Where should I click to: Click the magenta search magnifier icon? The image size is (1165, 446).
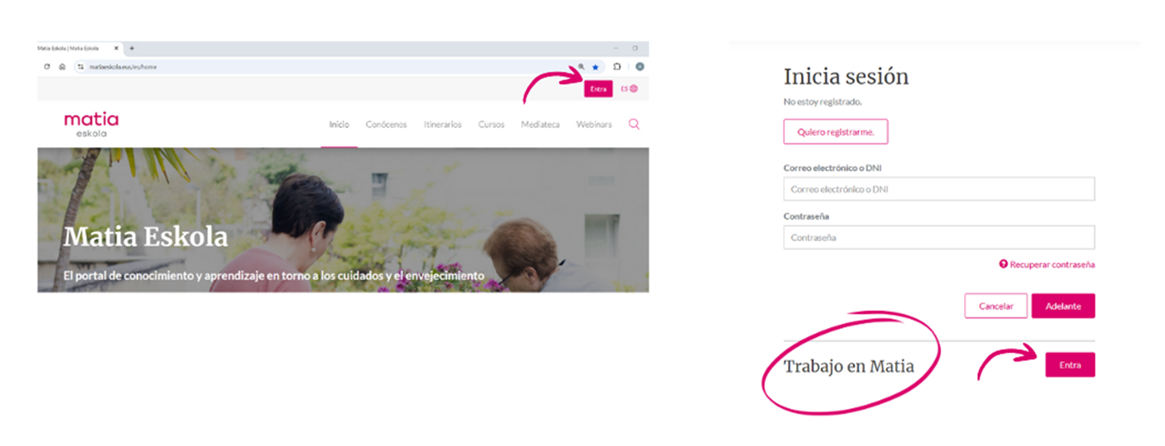634,125
